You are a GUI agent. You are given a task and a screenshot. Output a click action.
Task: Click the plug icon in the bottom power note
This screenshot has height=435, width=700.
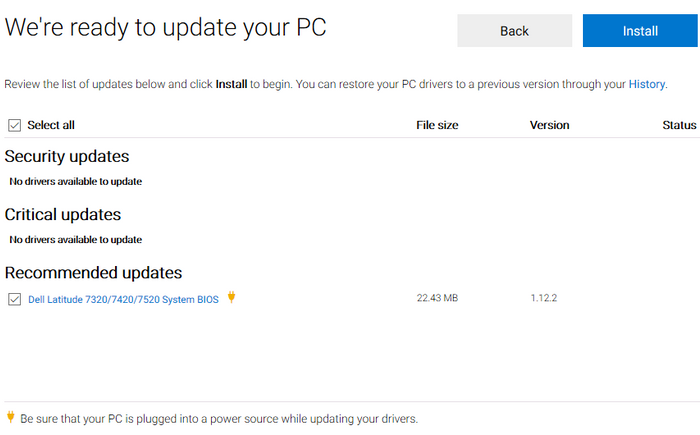click(x=11, y=417)
